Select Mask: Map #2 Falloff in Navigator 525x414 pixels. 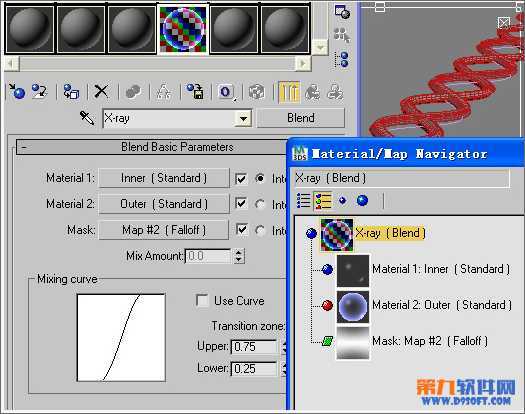(x=430, y=341)
